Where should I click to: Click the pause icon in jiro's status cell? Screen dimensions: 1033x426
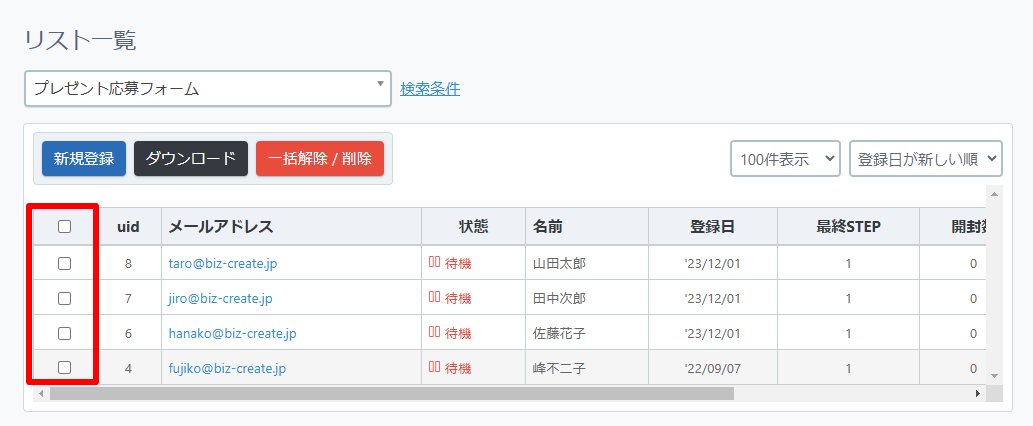pyautogui.click(x=434, y=298)
